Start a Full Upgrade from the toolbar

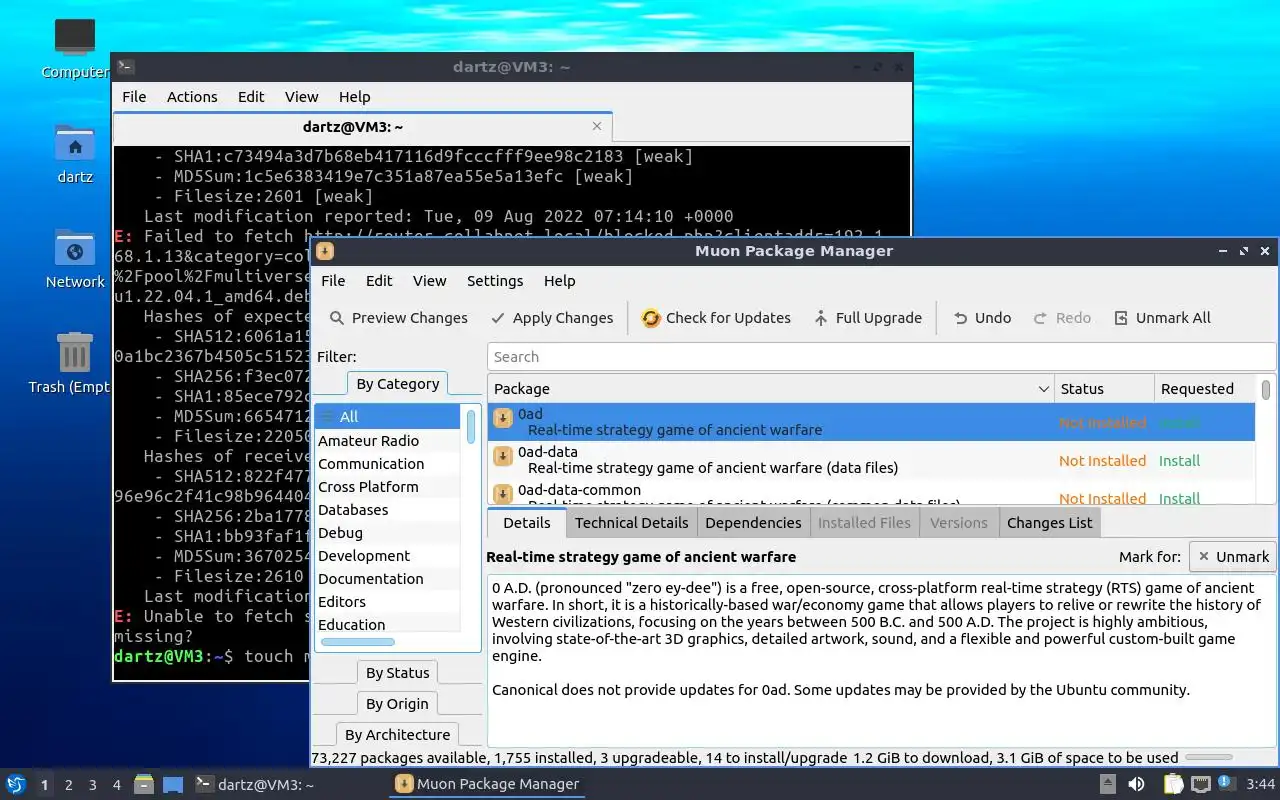pos(867,318)
